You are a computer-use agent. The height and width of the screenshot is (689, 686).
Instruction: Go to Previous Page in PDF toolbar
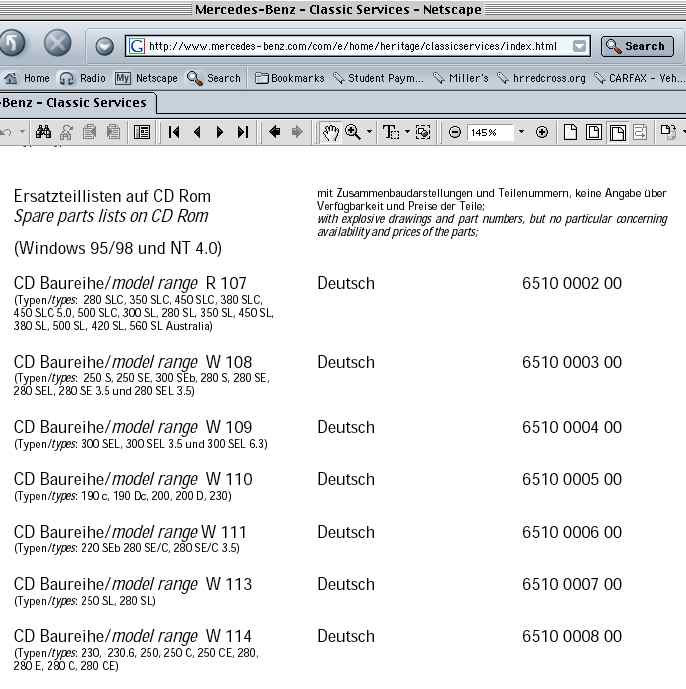tap(197, 132)
